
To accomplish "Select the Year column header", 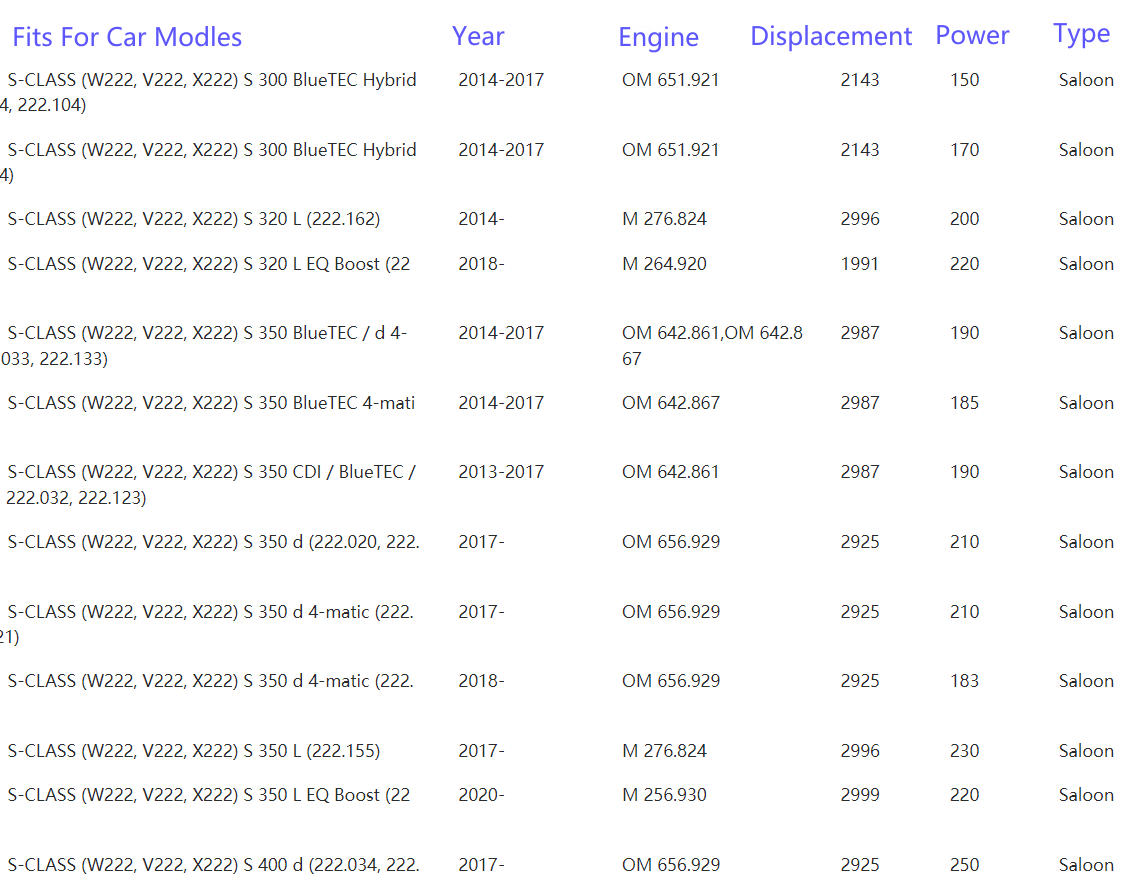I will [478, 36].
